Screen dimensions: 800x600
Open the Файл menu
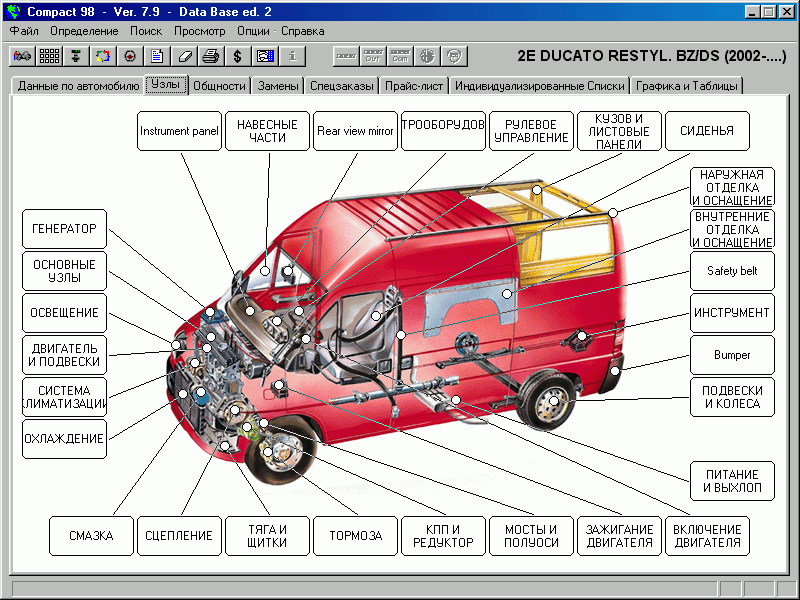click(24, 31)
